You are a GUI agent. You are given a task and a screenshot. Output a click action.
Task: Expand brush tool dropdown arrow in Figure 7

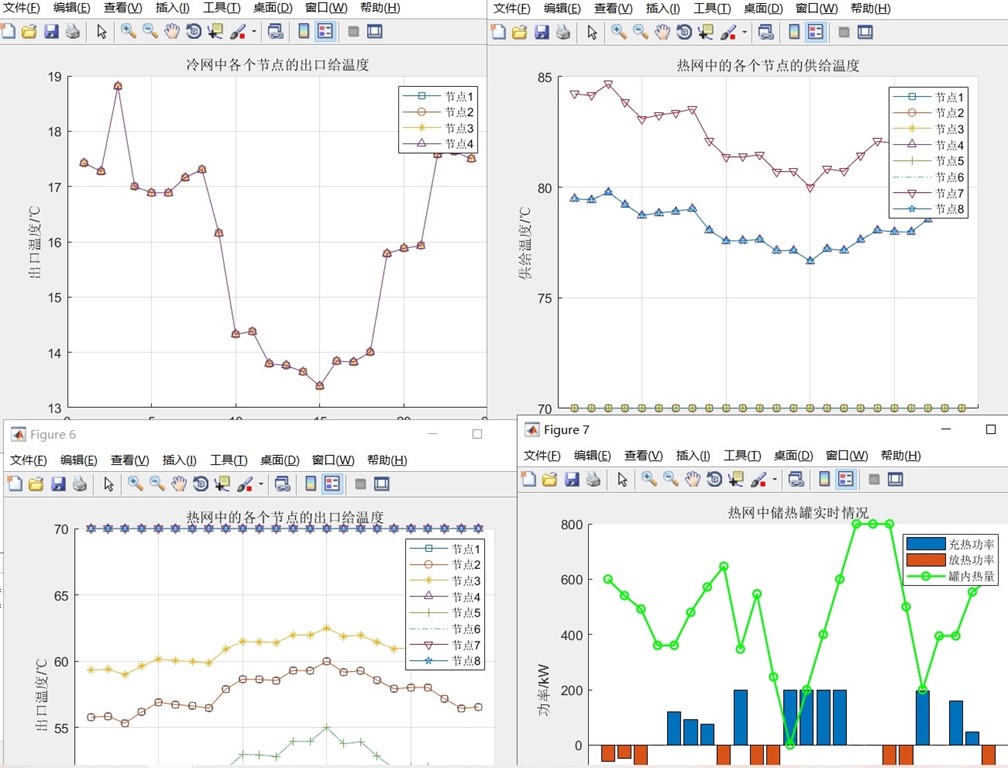point(774,479)
